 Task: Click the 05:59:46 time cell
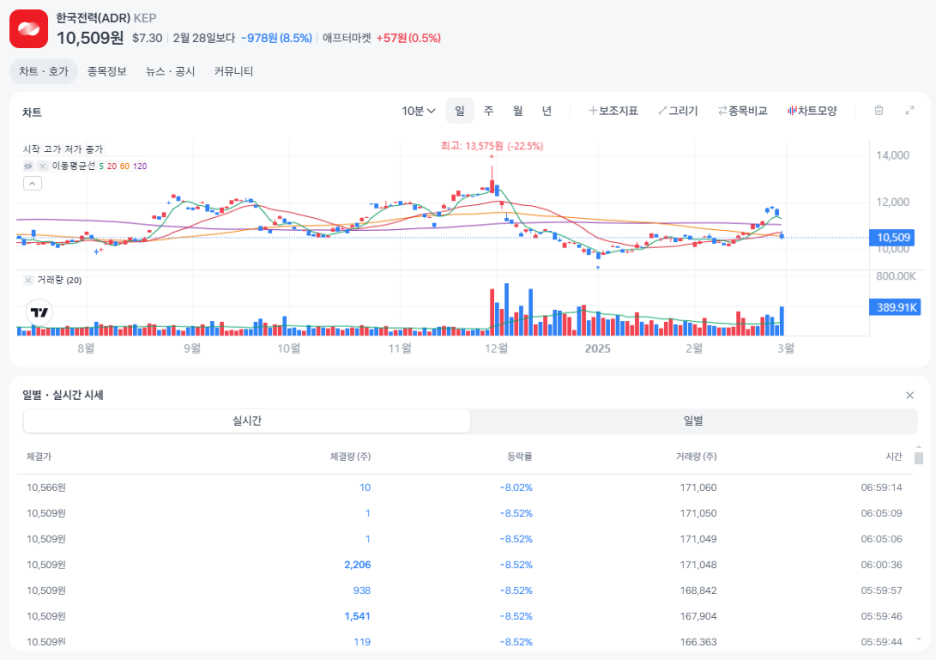tap(882, 616)
